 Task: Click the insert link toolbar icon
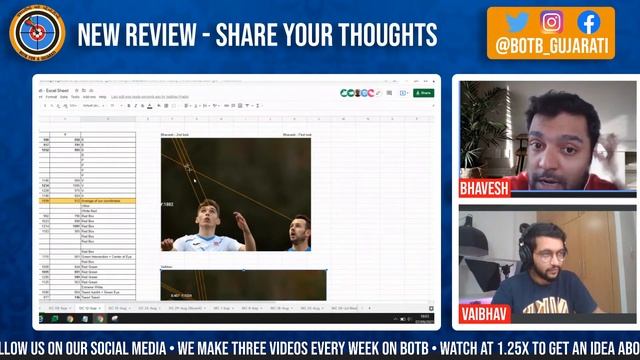226,106
